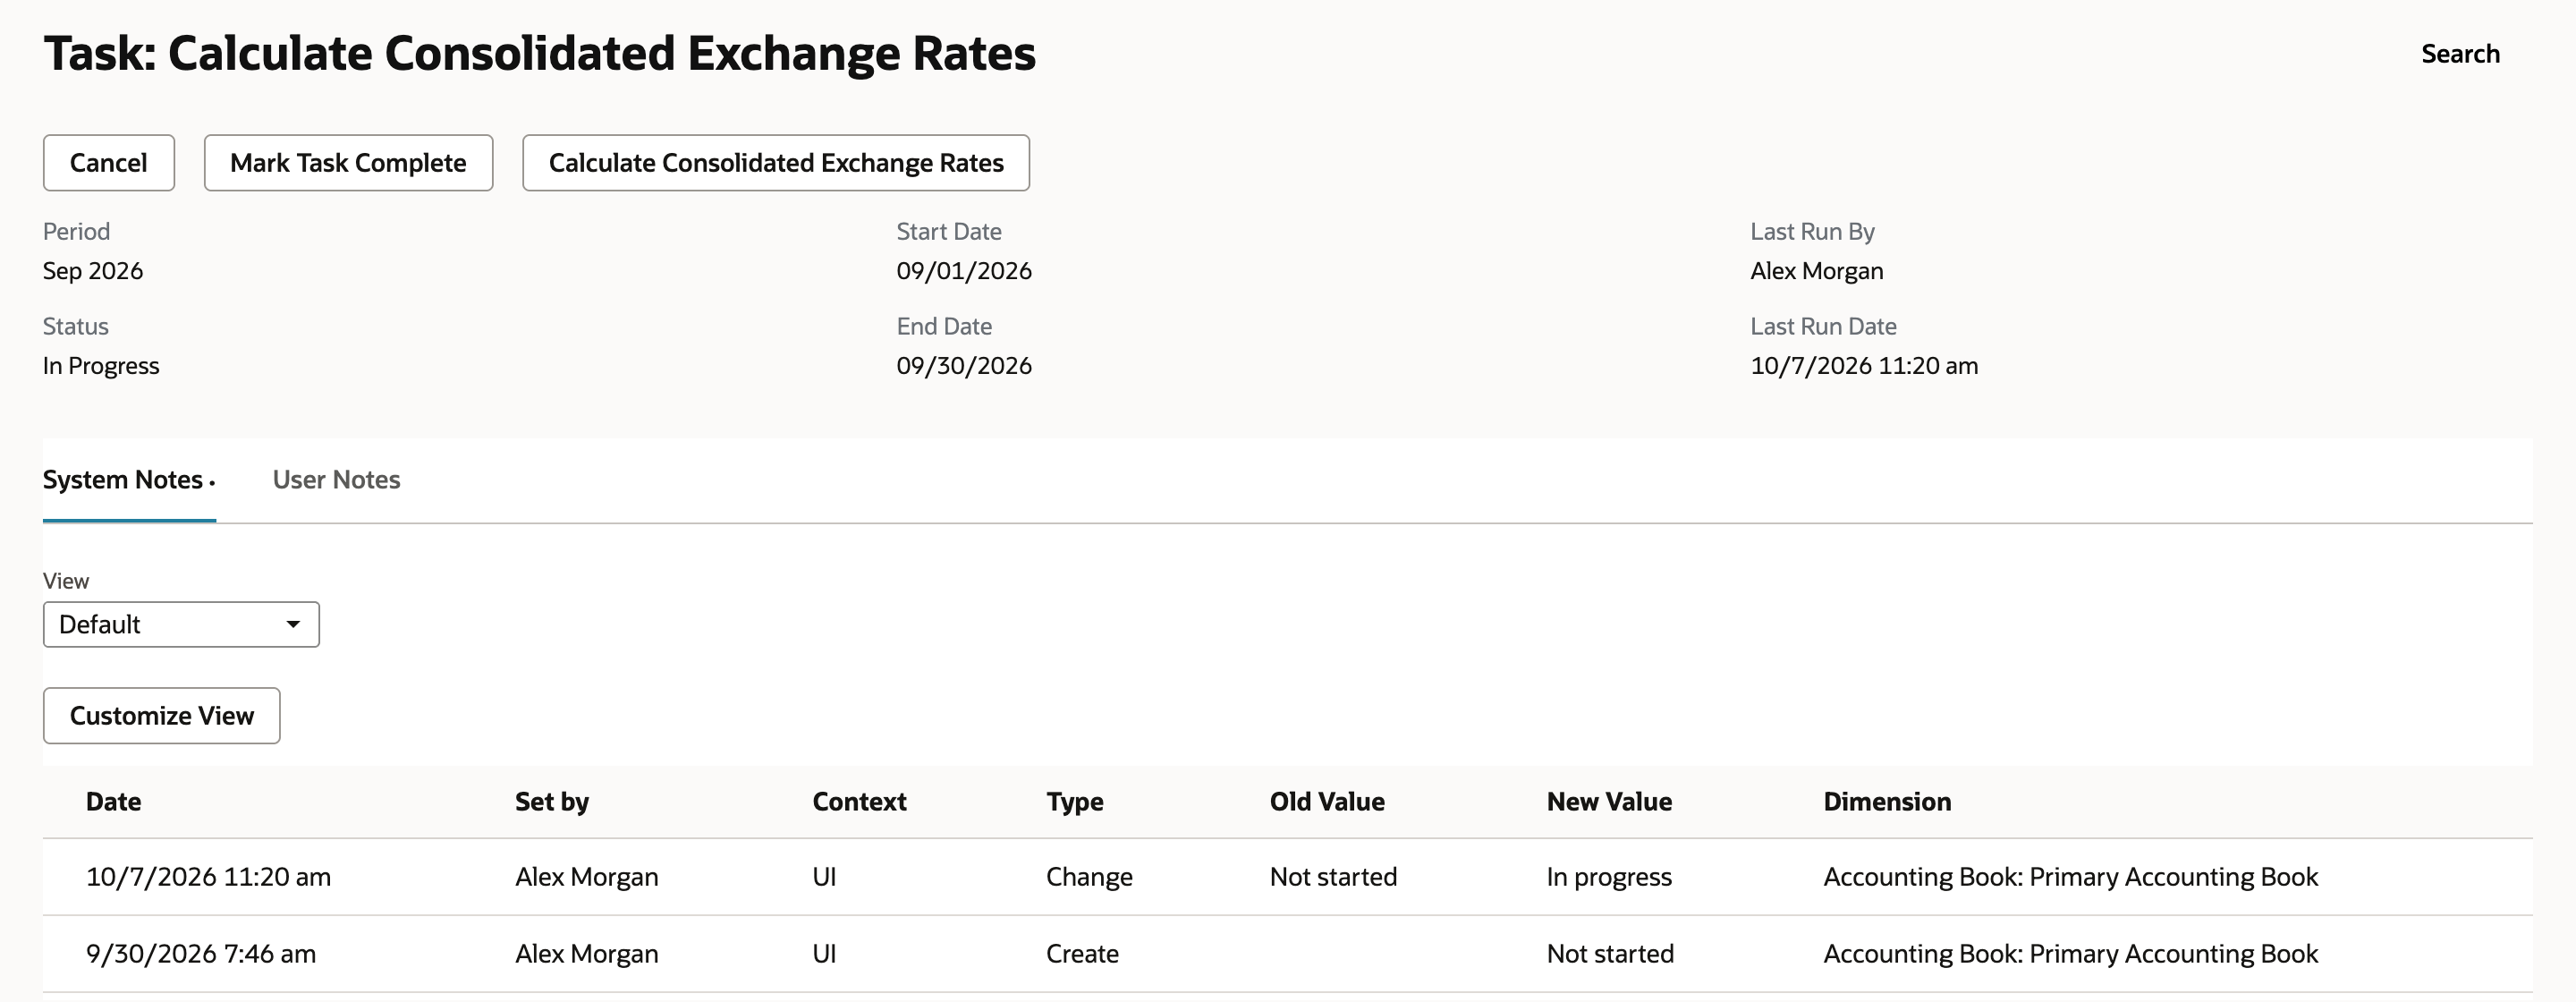This screenshot has height=1002, width=2576.
Task: Click 'Not started' in the Create row
Action: tap(1610, 954)
